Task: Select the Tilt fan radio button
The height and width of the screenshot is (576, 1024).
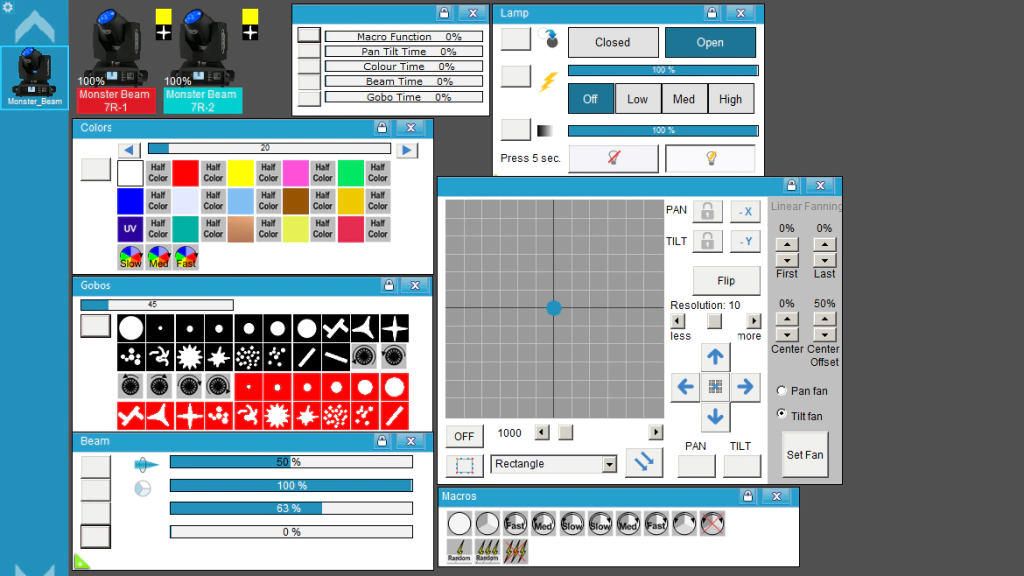Action: click(x=782, y=414)
